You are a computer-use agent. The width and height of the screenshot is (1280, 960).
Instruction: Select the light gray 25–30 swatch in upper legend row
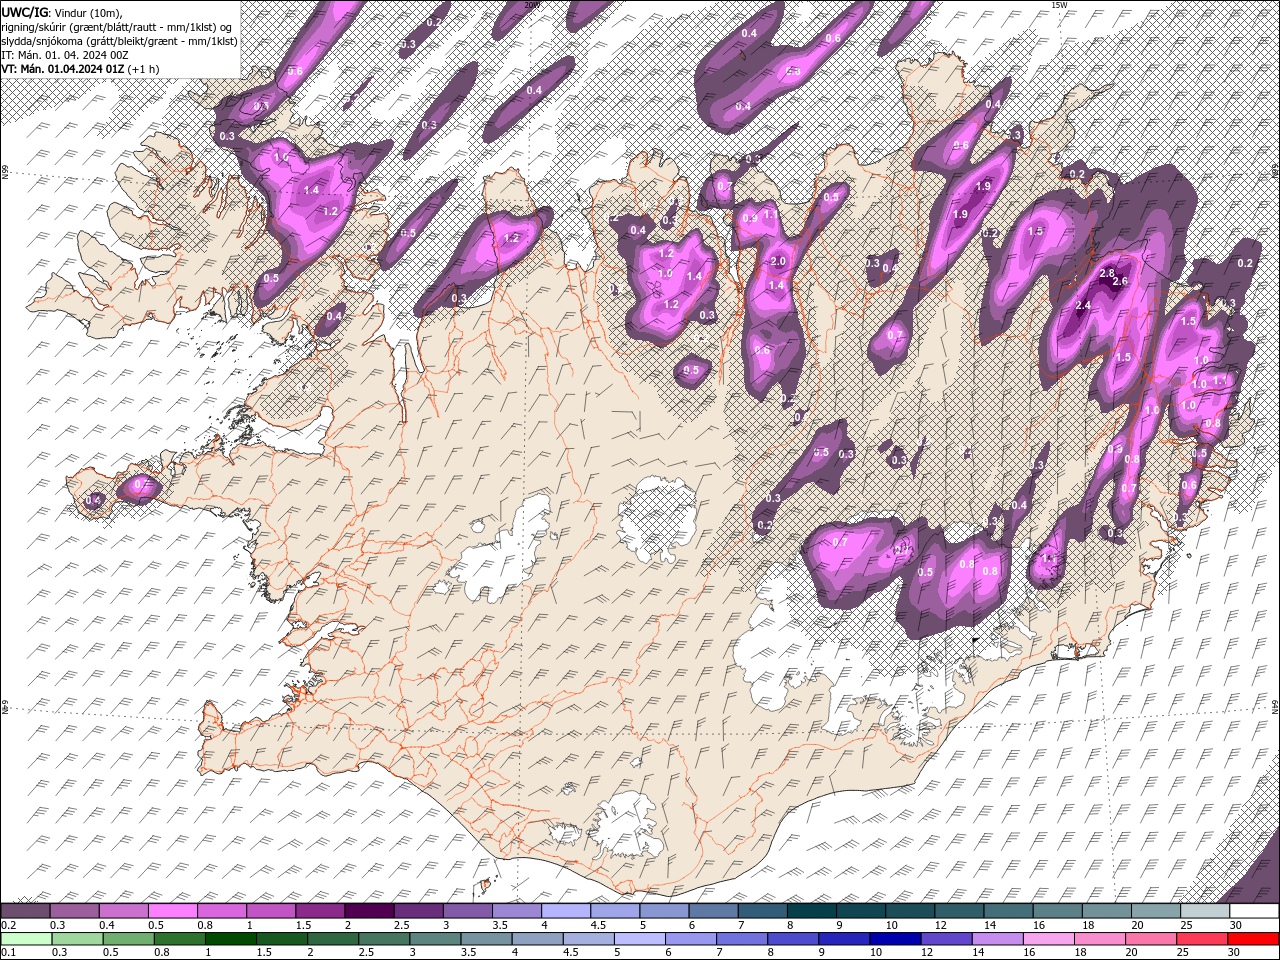click(1206, 911)
